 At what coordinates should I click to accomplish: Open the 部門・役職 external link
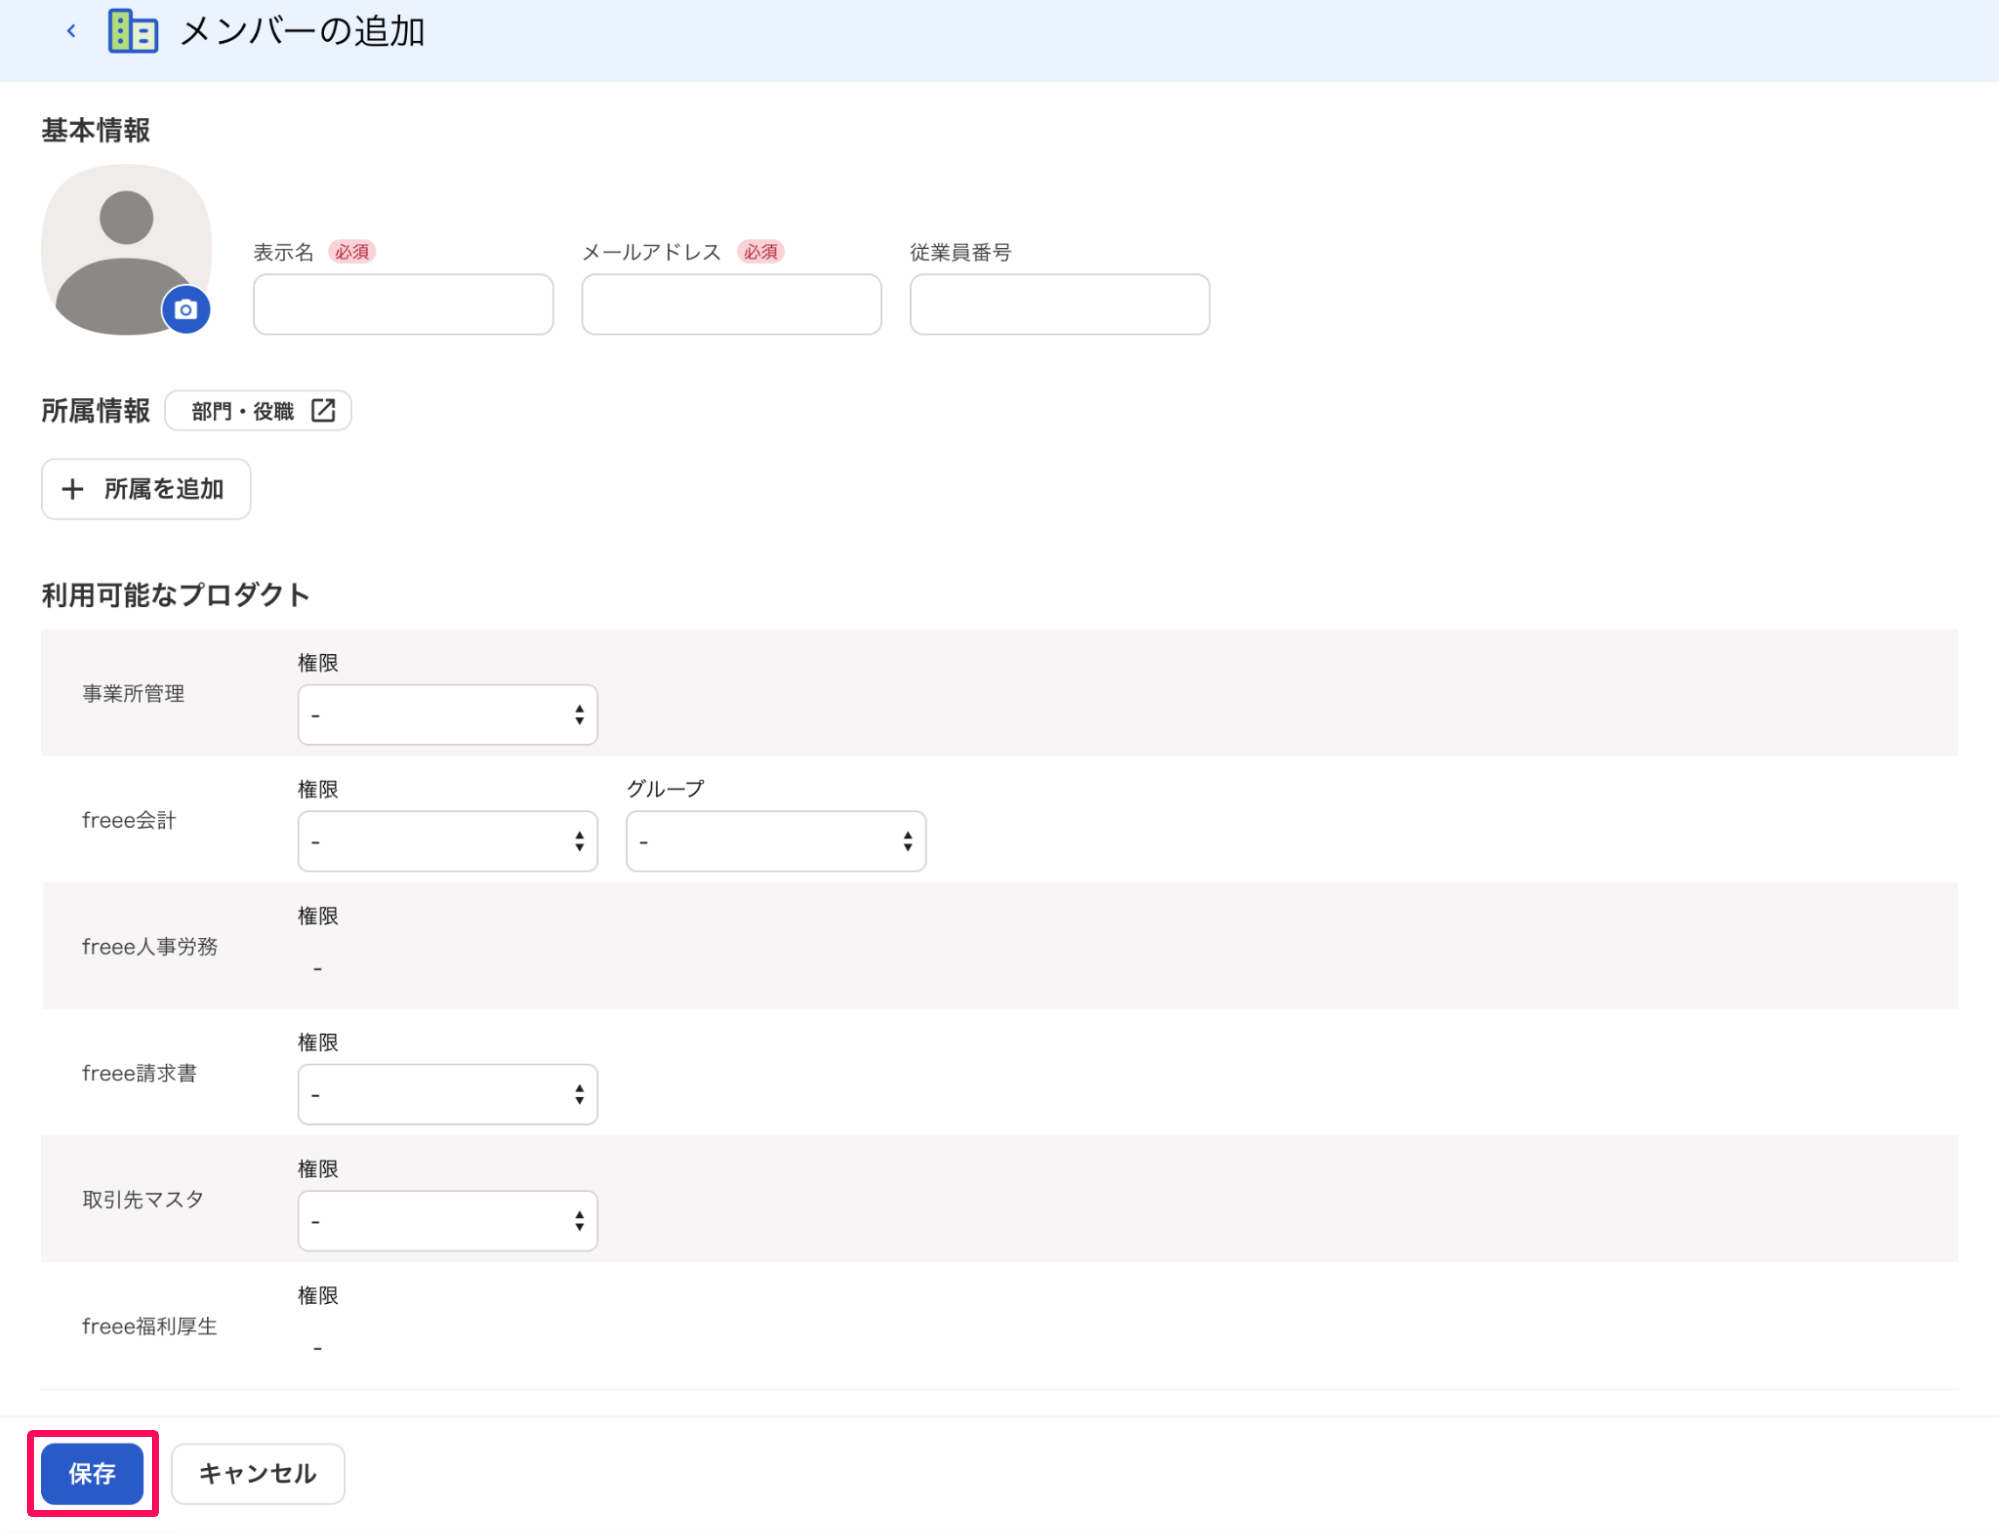coord(258,411)
